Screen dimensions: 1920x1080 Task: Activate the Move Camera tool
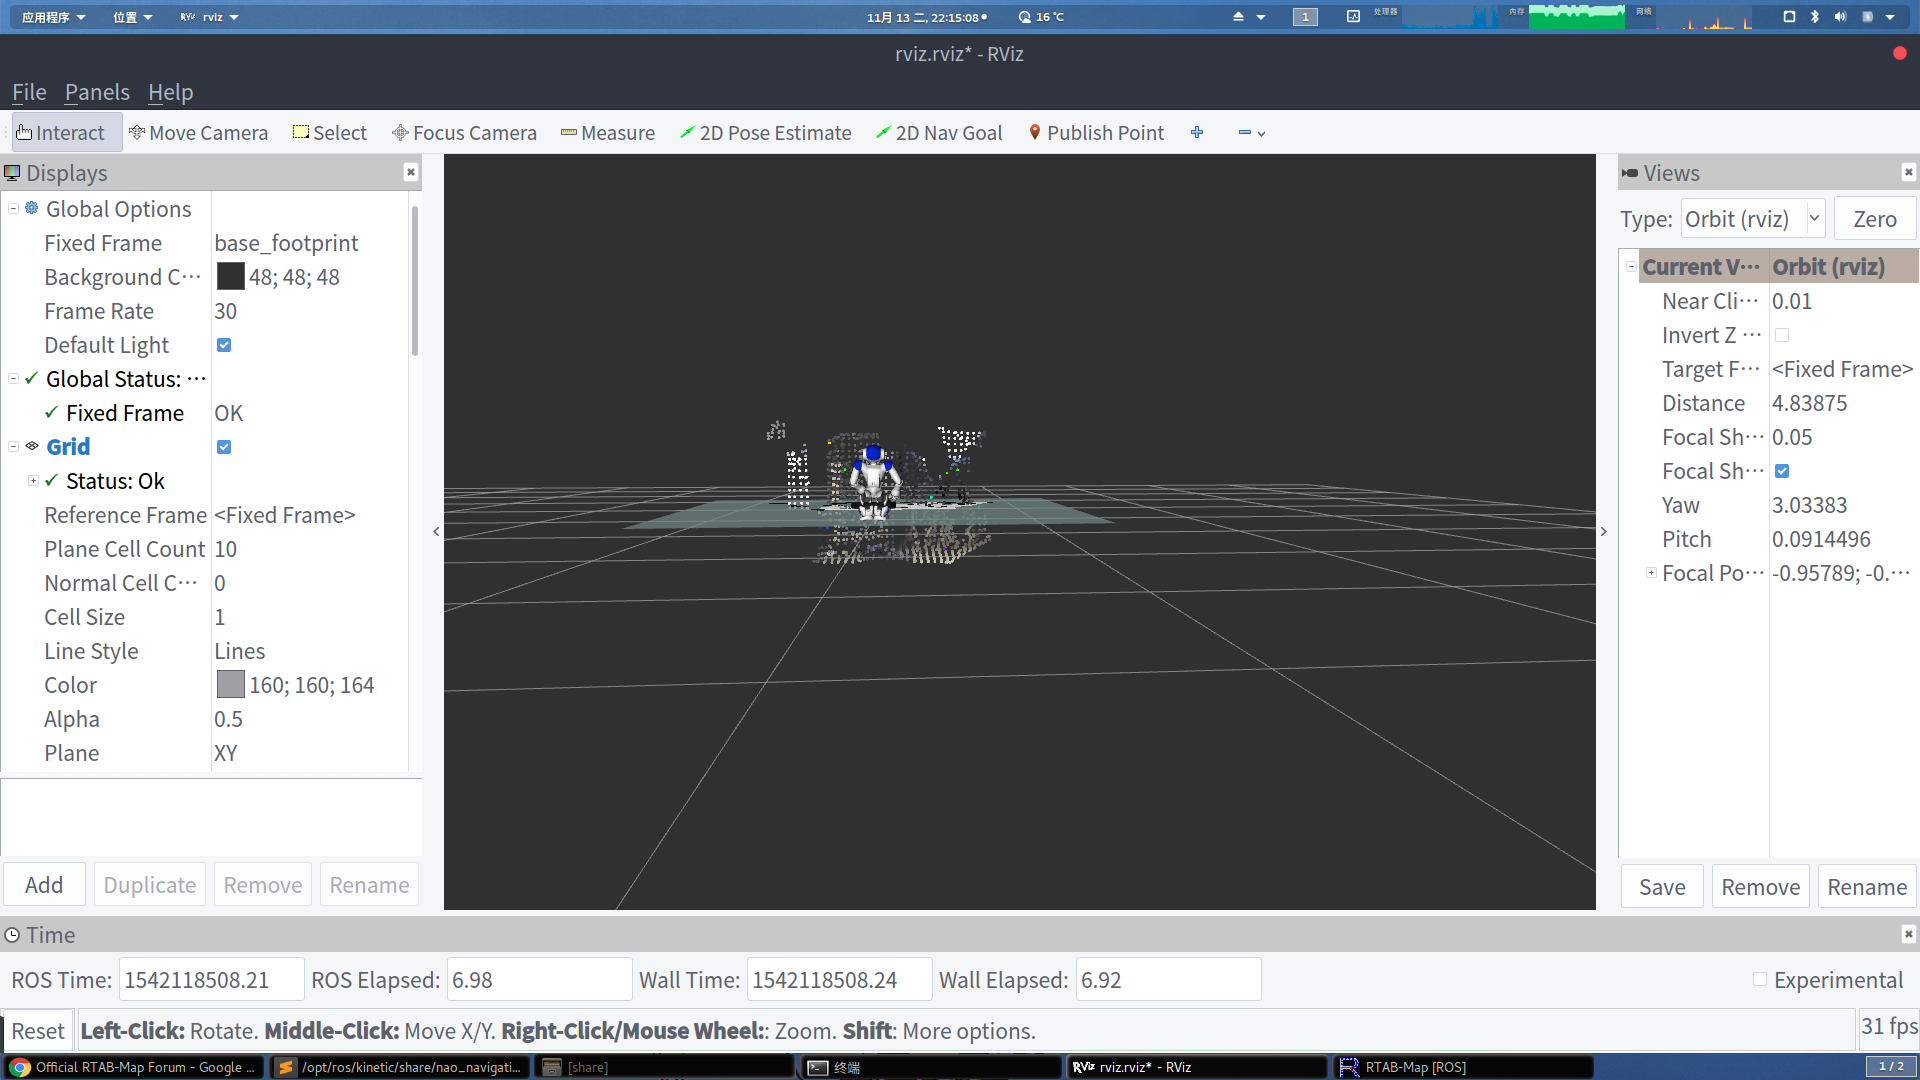198,133
